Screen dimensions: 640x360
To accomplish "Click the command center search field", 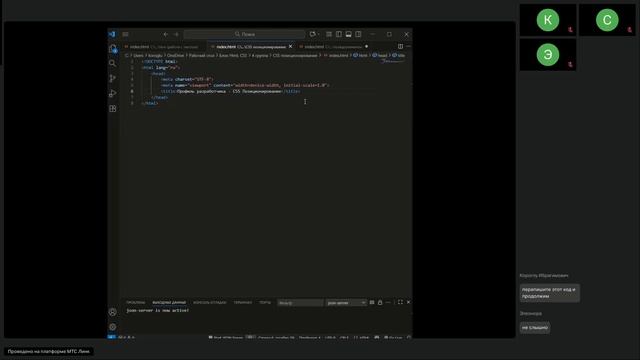I will (244, 34).
